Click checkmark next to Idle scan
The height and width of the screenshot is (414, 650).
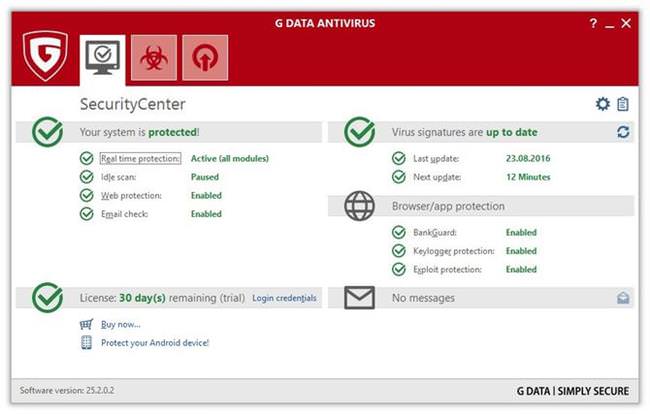click(x=86, y=177)
